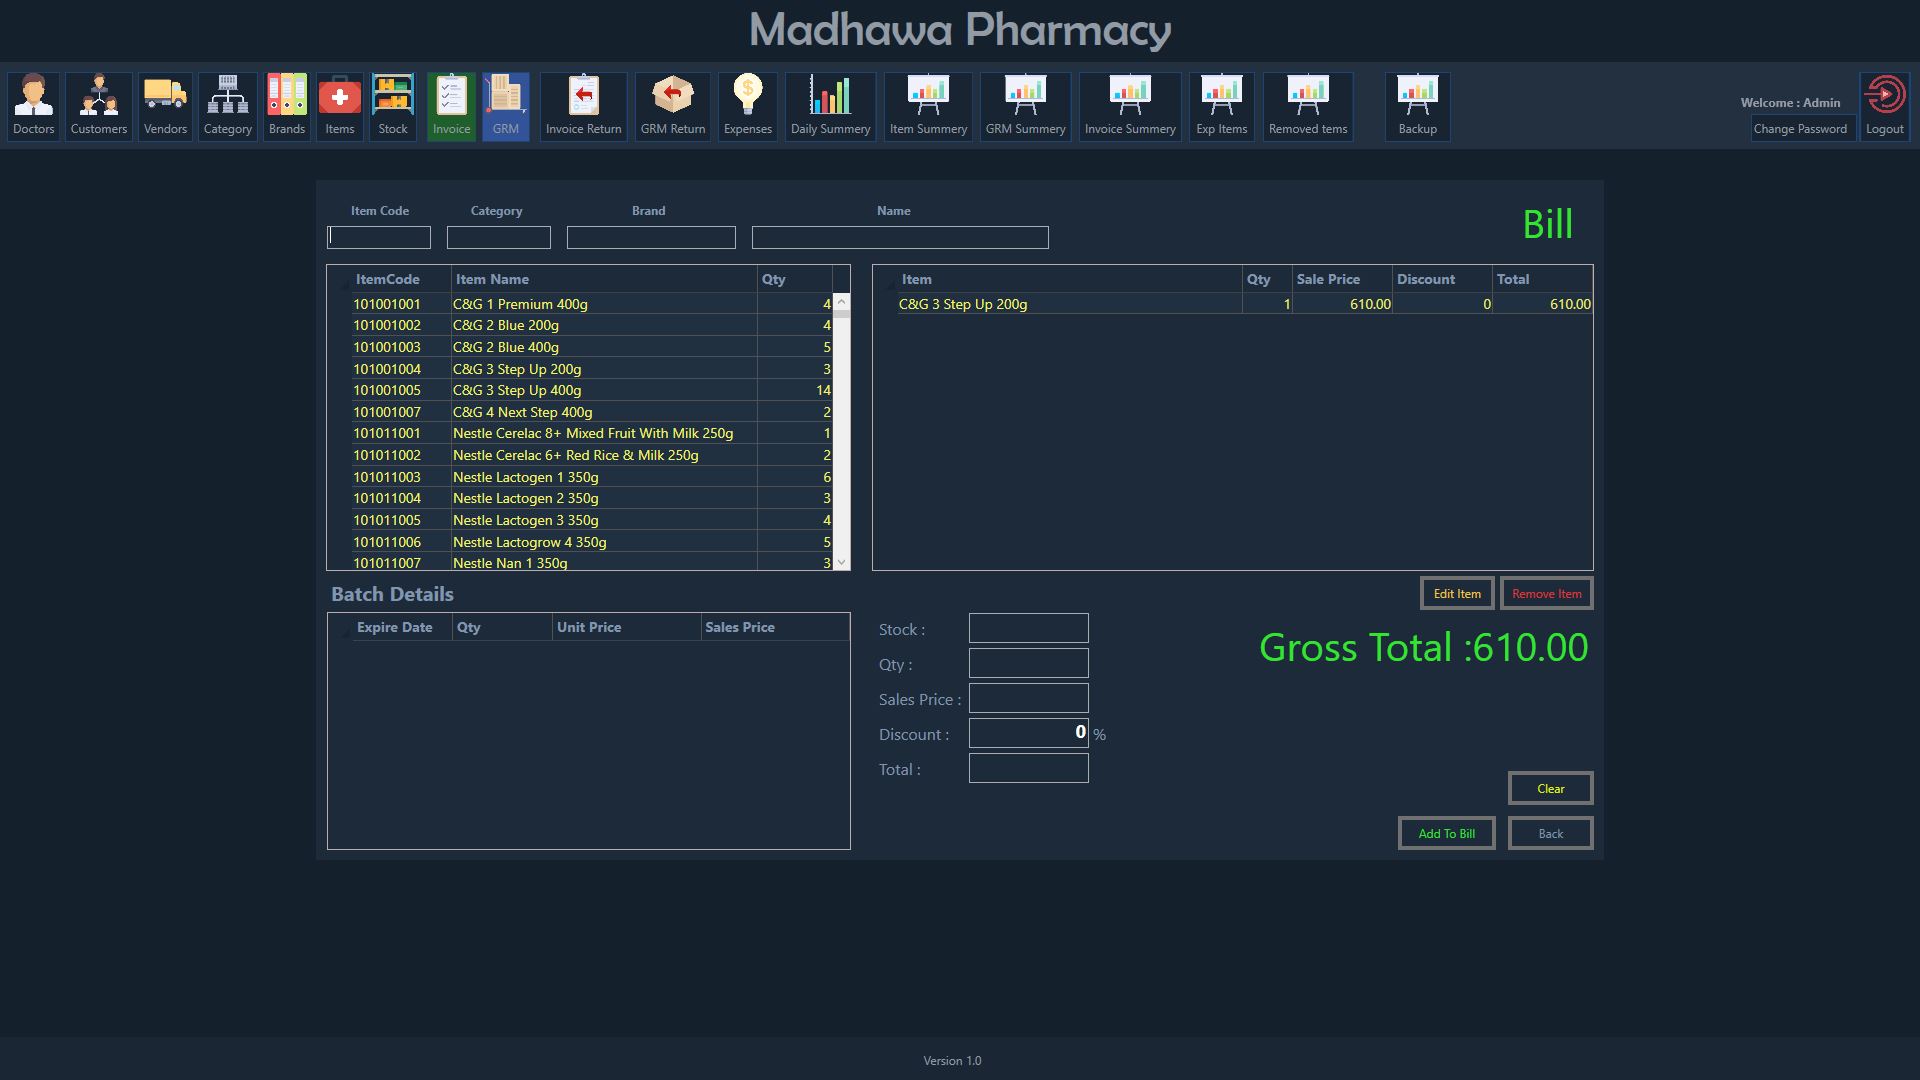
Task: Focus the Brand search field
Action: [651, 237]
